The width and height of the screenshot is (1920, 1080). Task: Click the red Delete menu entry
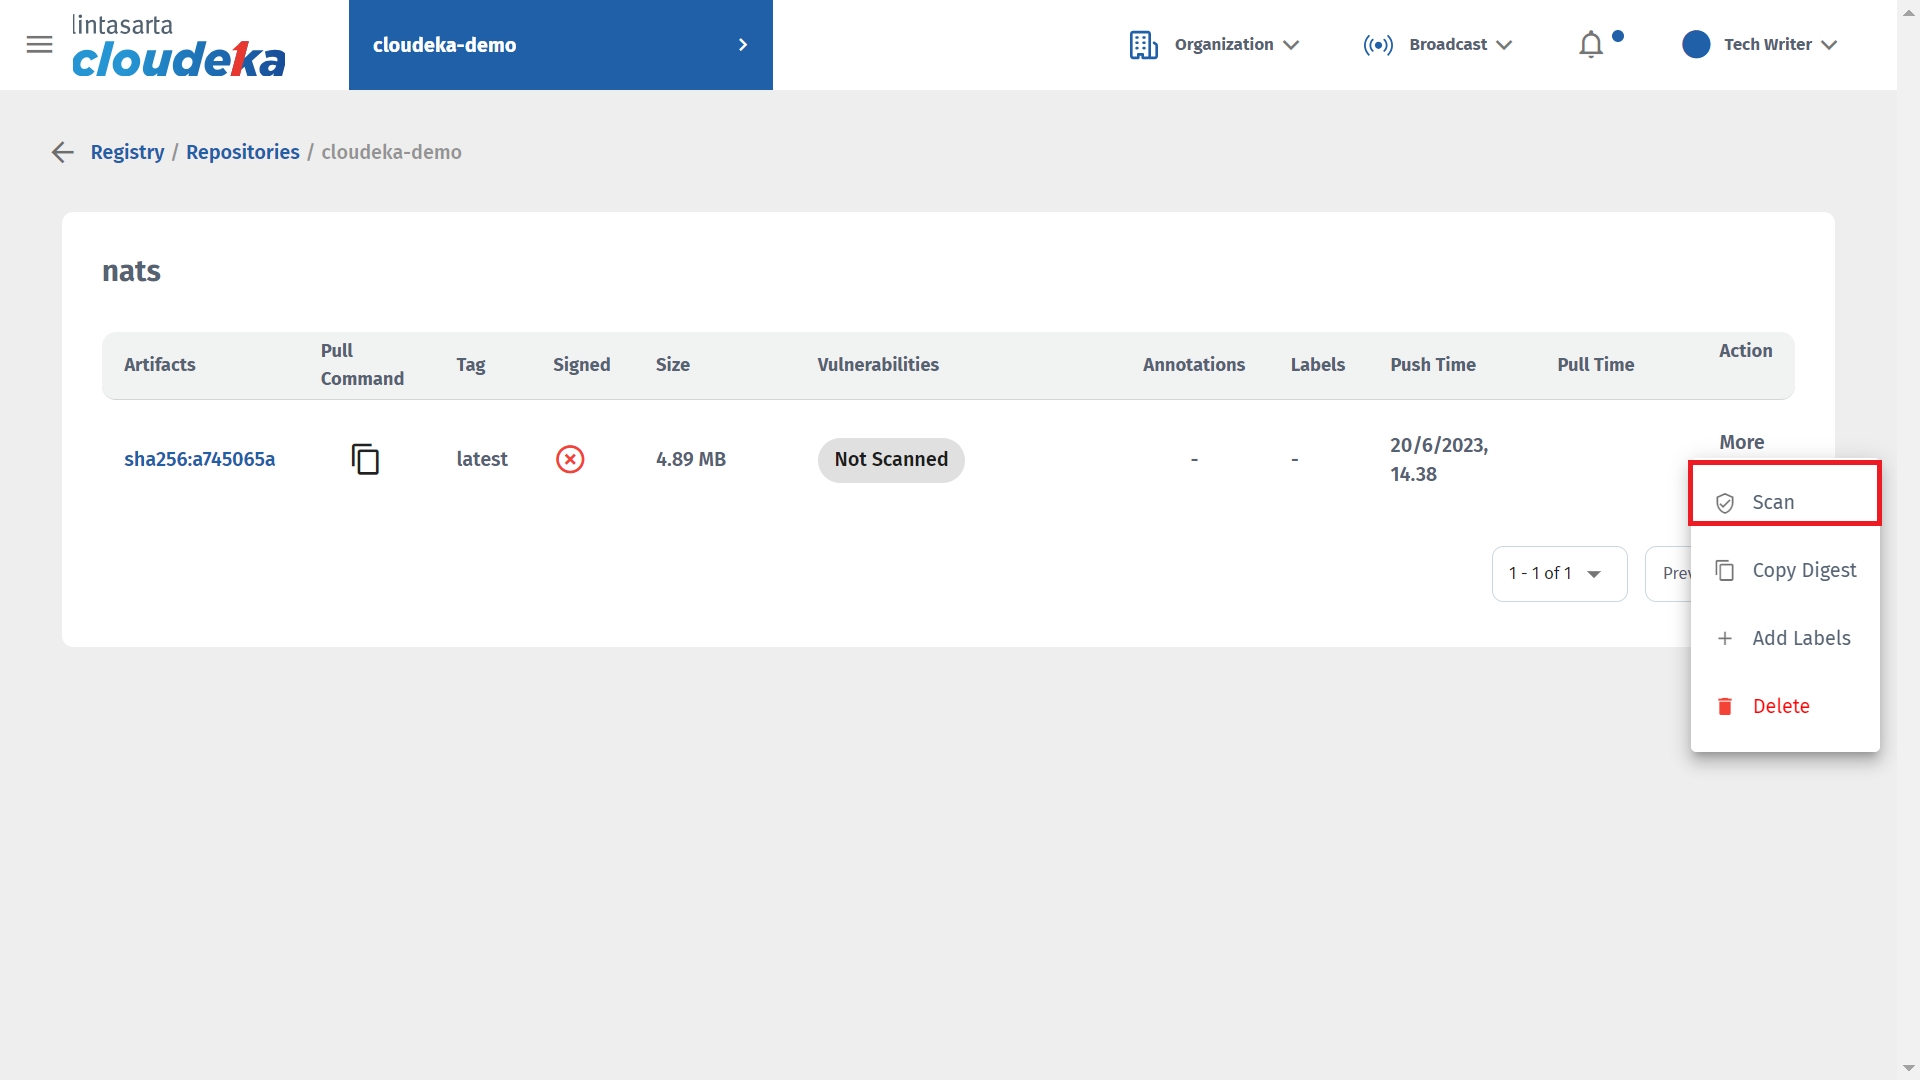1780,706
